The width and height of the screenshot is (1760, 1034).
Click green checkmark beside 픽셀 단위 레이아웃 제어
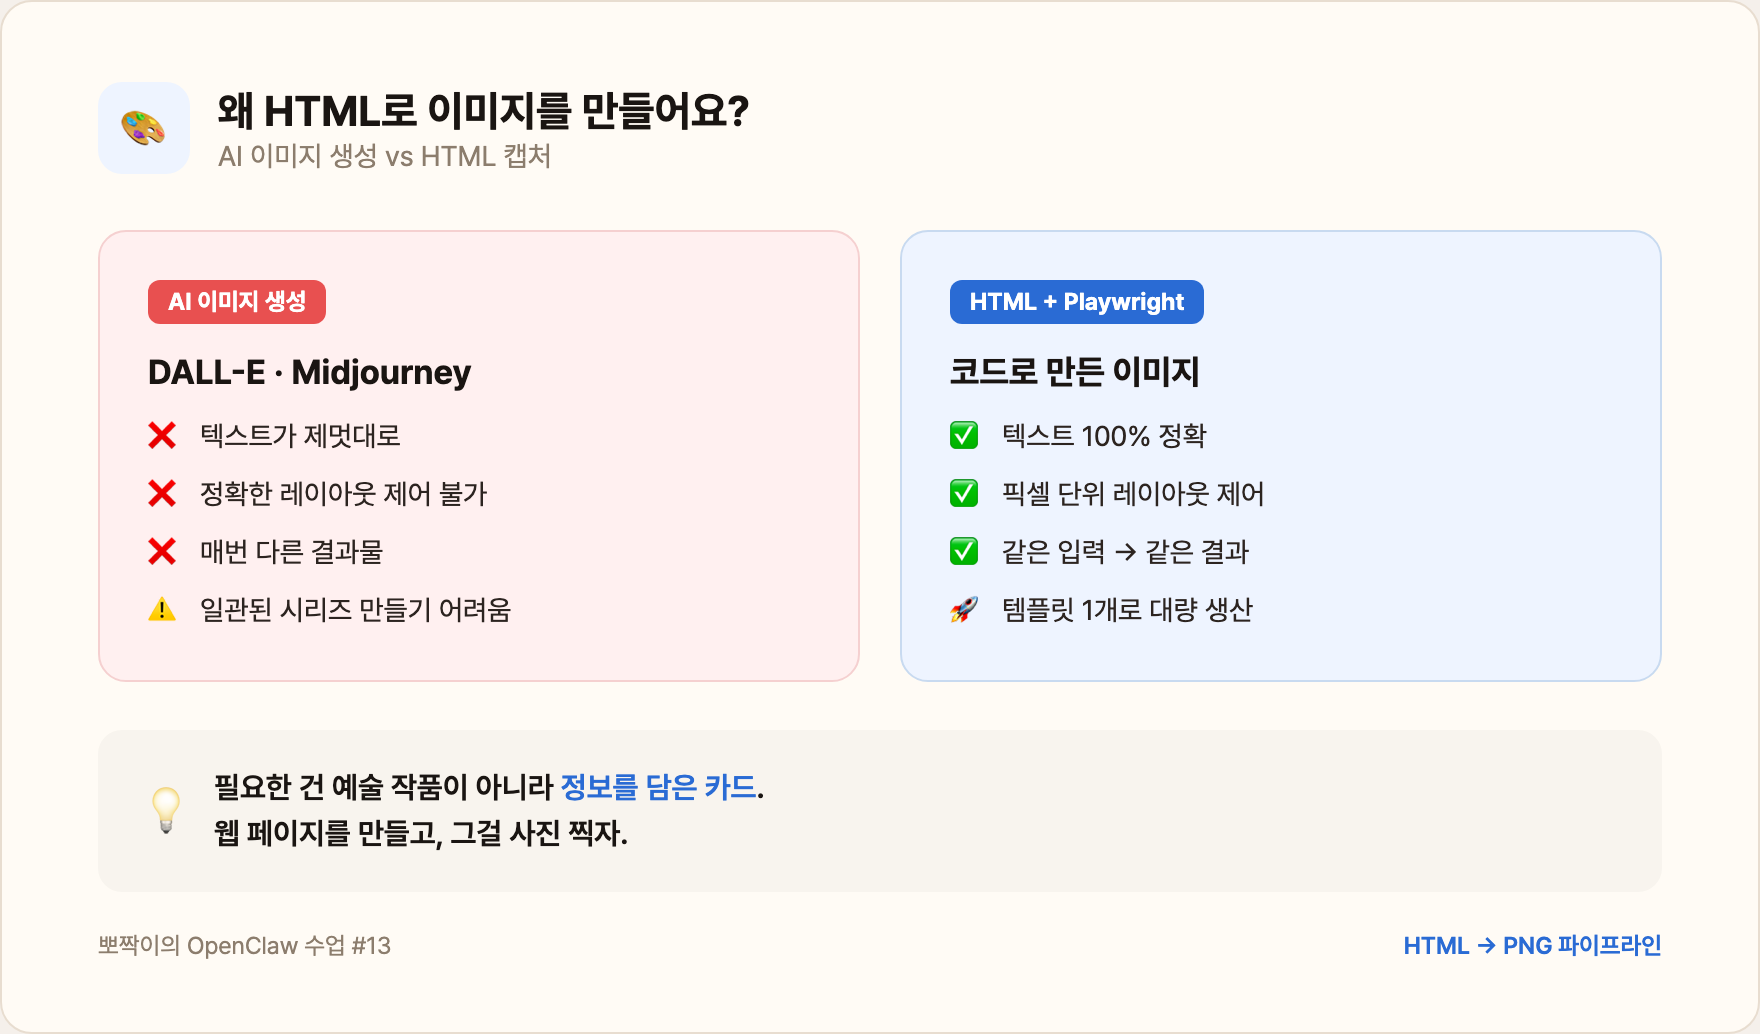pos(964,494)
